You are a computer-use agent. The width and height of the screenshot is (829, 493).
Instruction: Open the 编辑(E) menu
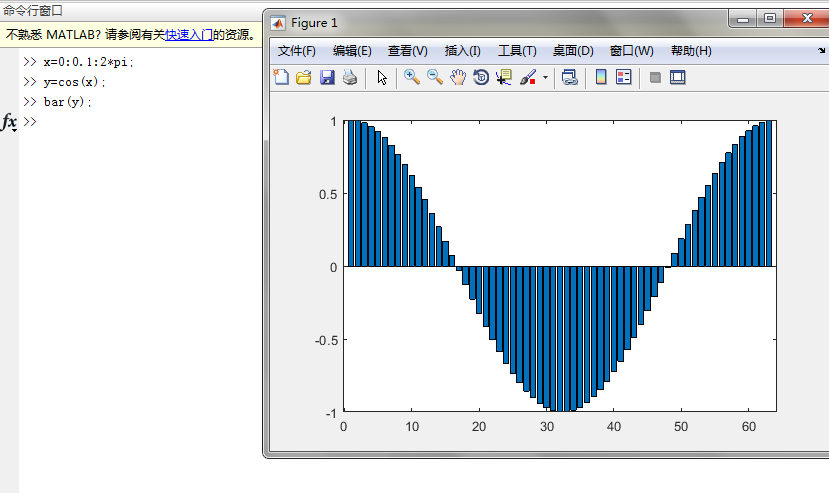tap(352, 51)
